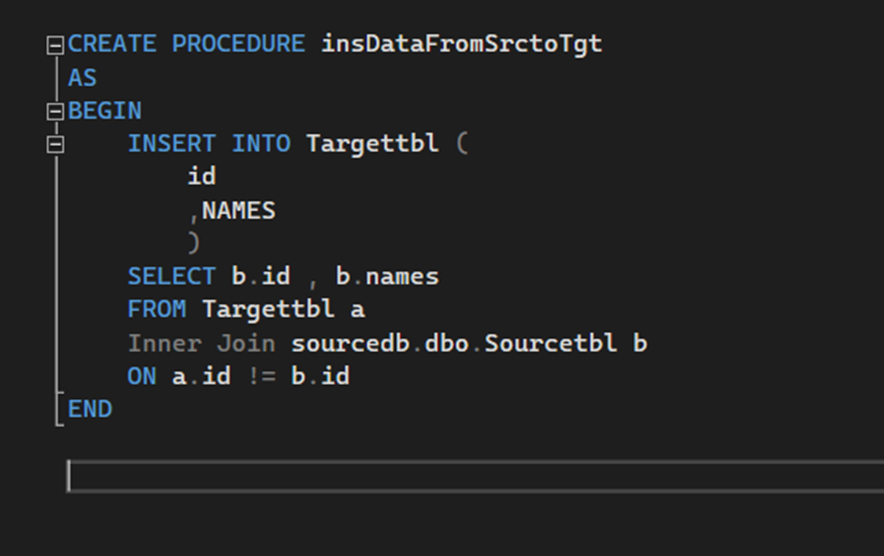Click the closing parenthesis of the column list
Viewport: 884px width, 556px height.
(x=194, y=243)
